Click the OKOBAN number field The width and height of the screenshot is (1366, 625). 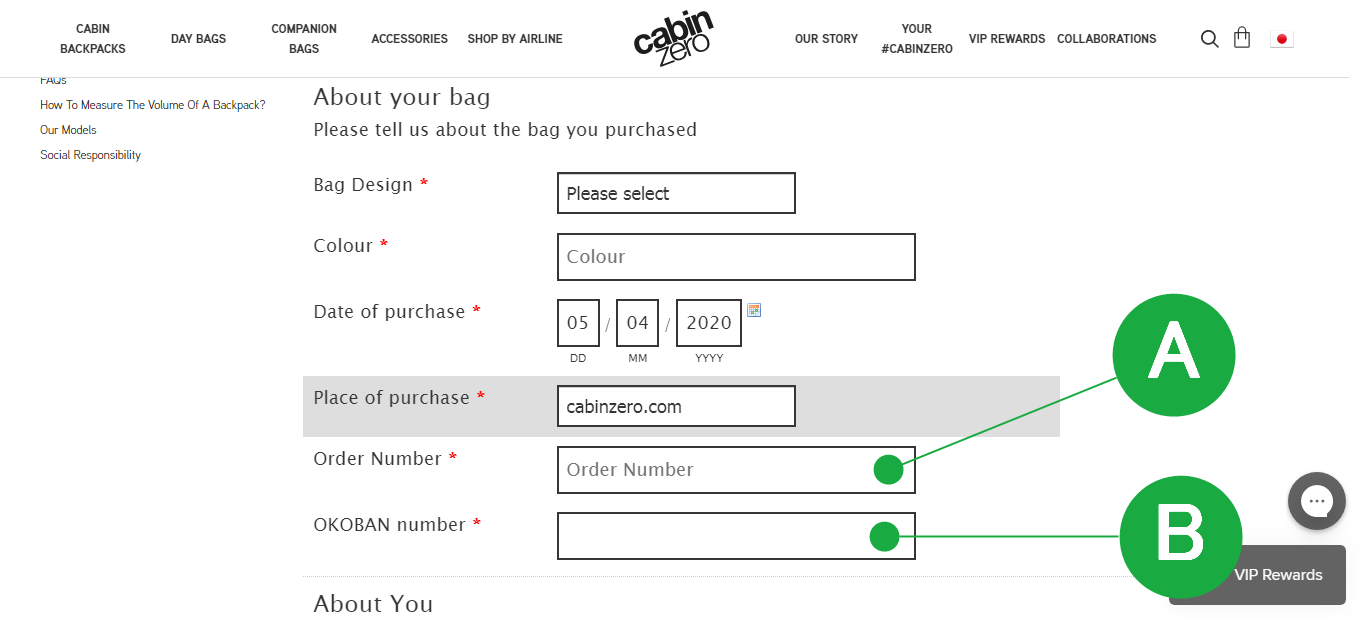736,536
